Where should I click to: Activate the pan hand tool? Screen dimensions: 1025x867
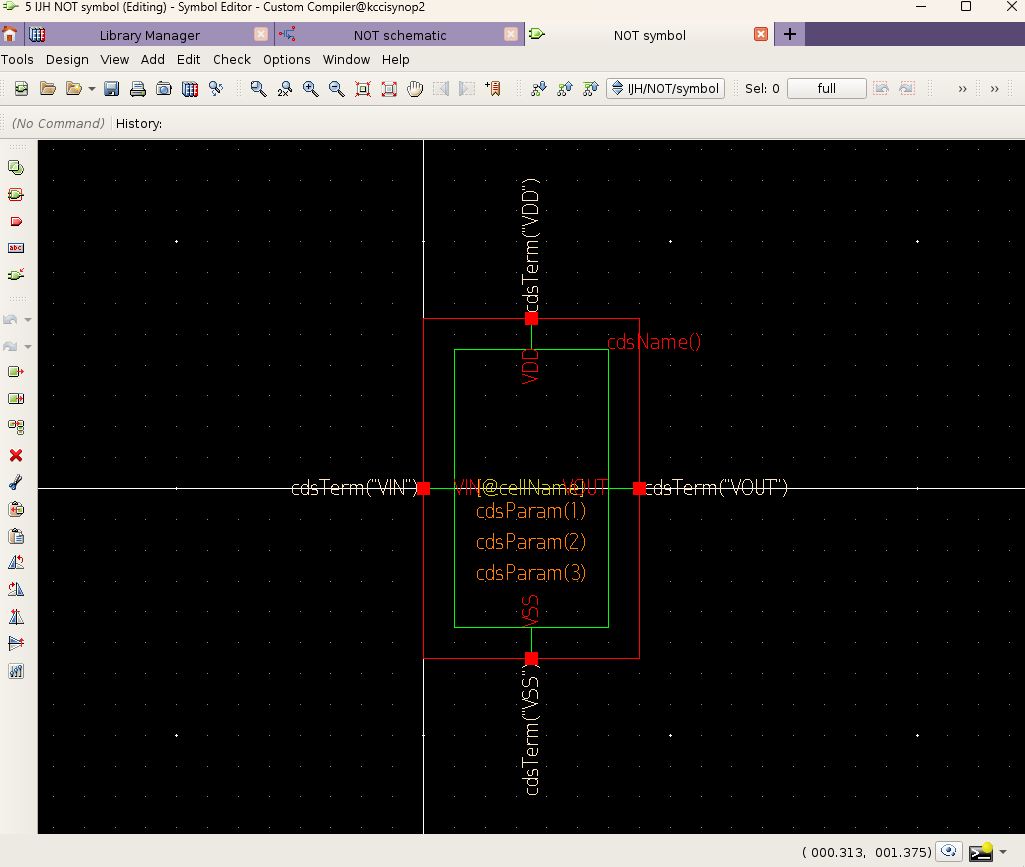pyautogui.click(x=415, y=89)
